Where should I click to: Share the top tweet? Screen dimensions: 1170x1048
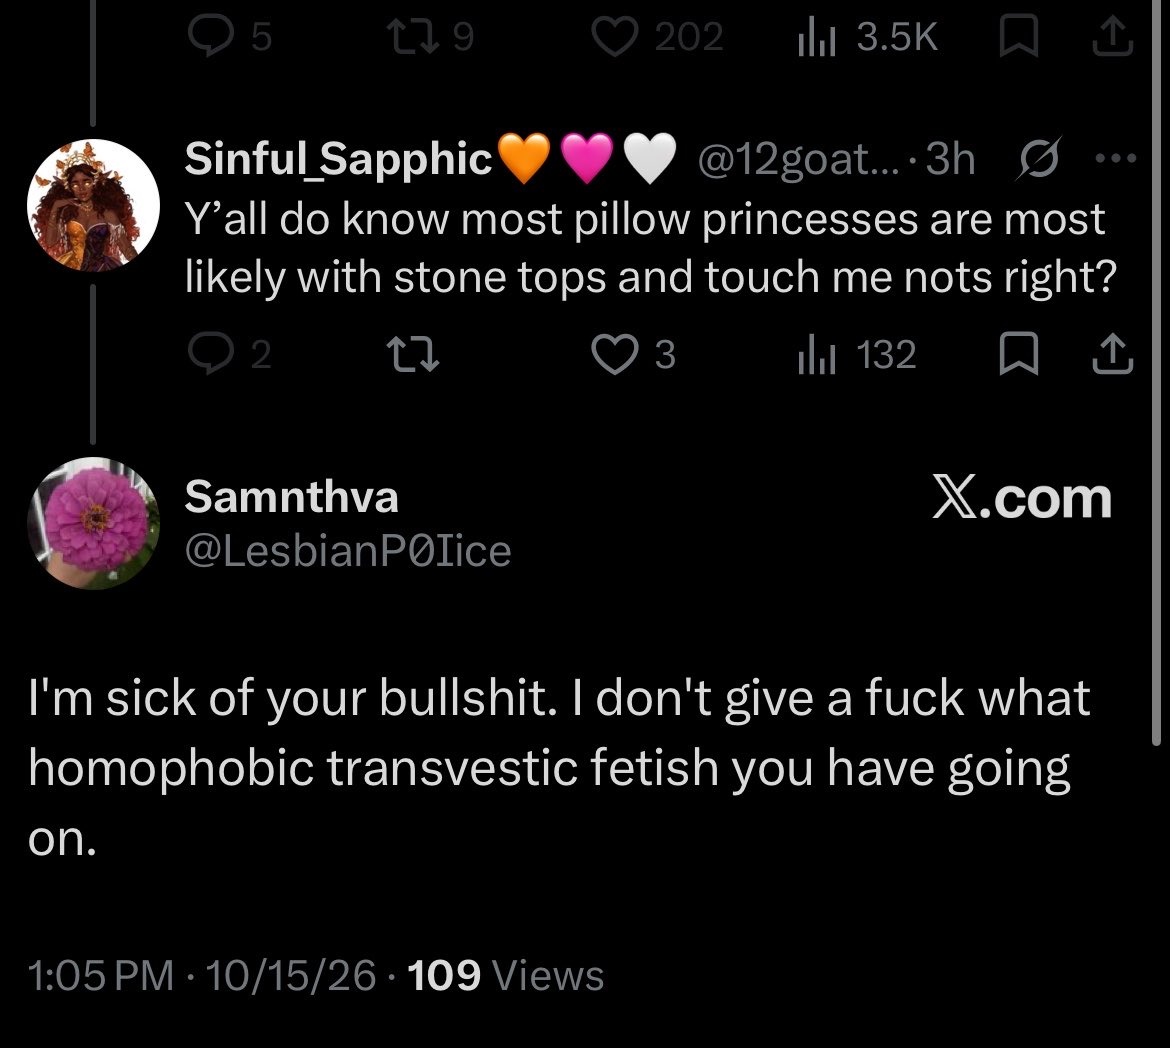(1113, 37)
